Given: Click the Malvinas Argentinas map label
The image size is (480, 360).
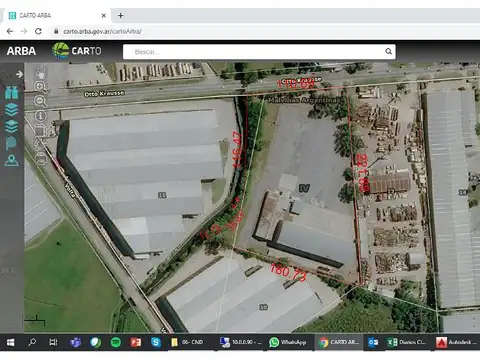Looking at the screenshot, I should pyautogui.click(x=305, y=100).
